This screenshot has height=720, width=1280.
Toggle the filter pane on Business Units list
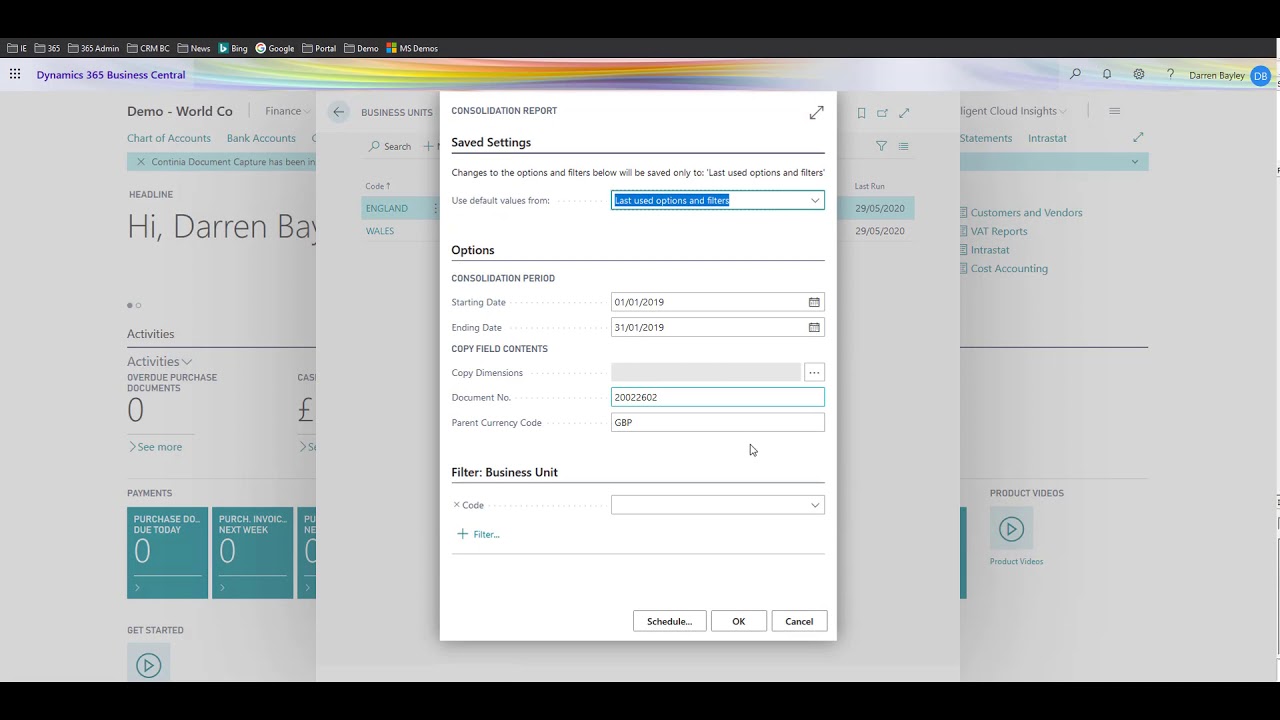pyautogui.click(x=881, y=146)
